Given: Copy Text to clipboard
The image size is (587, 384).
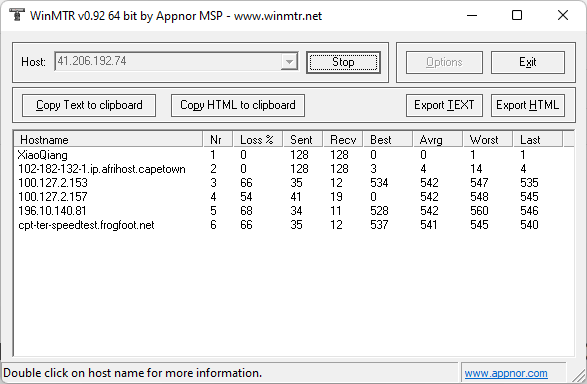Looking at the screenshot, I should click(x=89, y=106).
